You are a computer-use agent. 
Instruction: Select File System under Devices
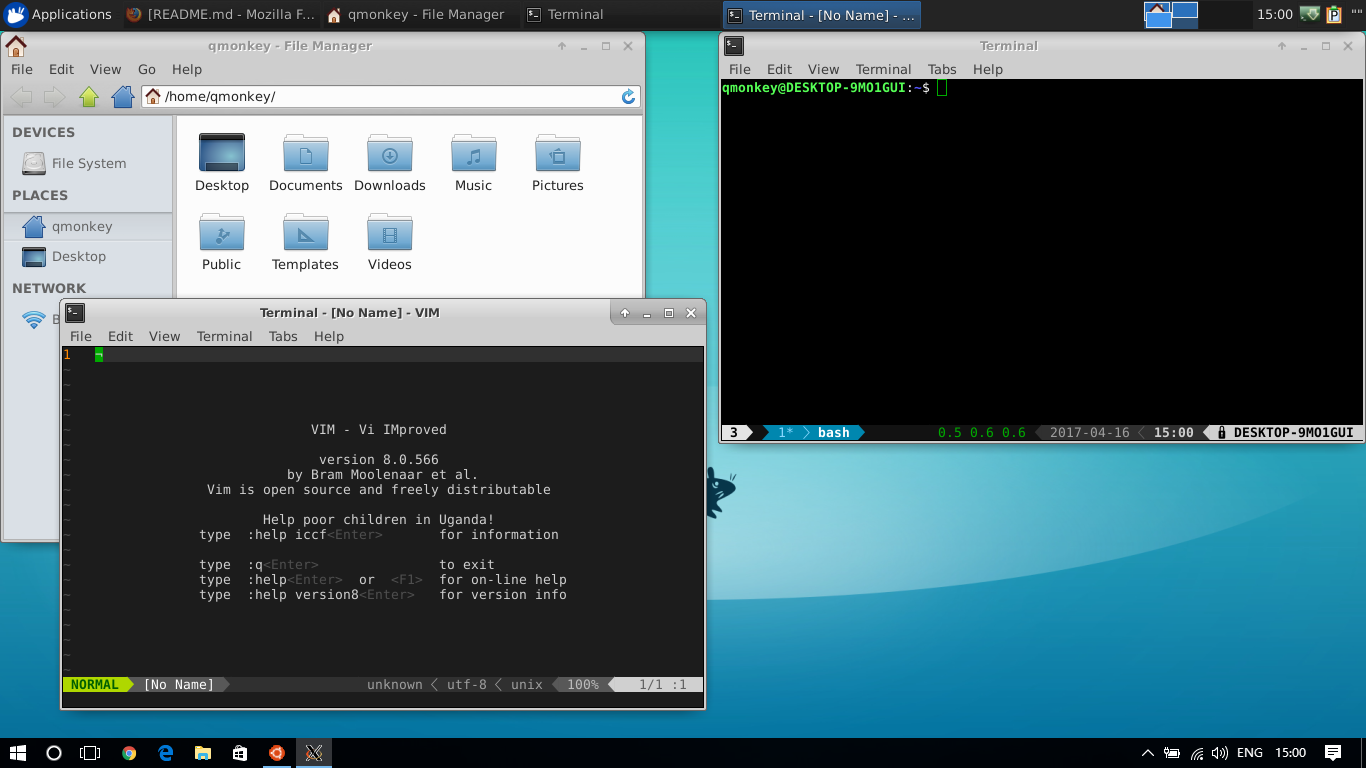click(88, 163)
